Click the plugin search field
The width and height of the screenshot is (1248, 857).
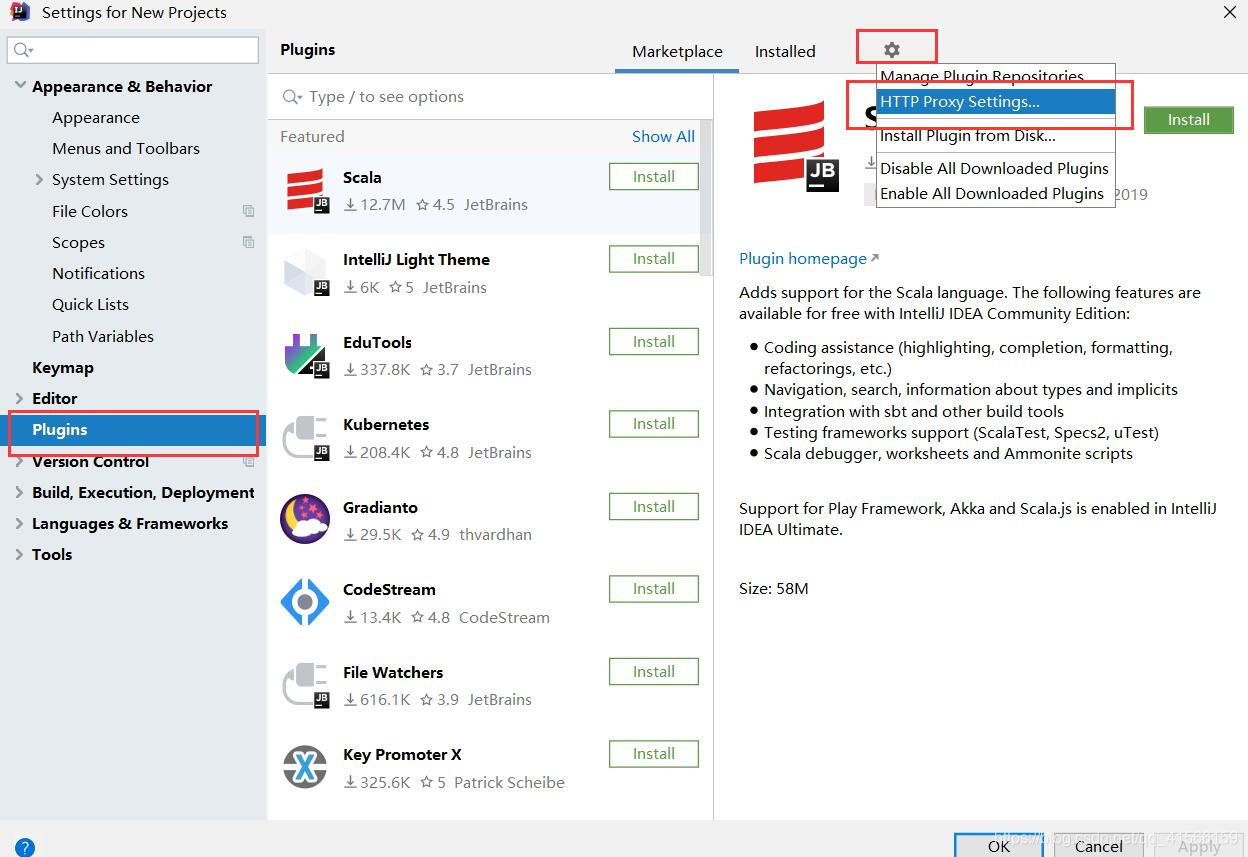[x=490, y=97]
